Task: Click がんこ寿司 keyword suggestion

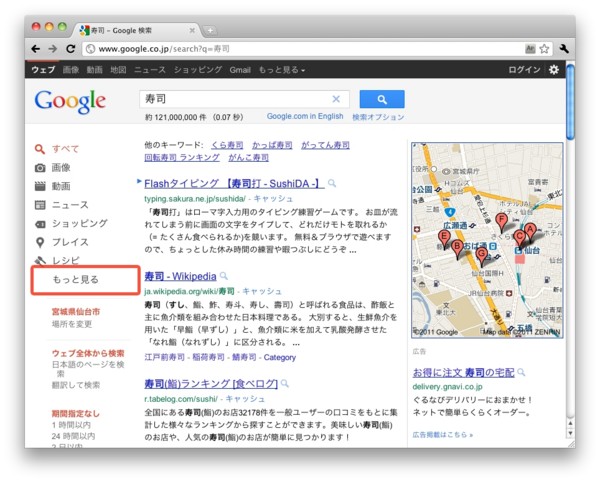Action: coord(249,157)
